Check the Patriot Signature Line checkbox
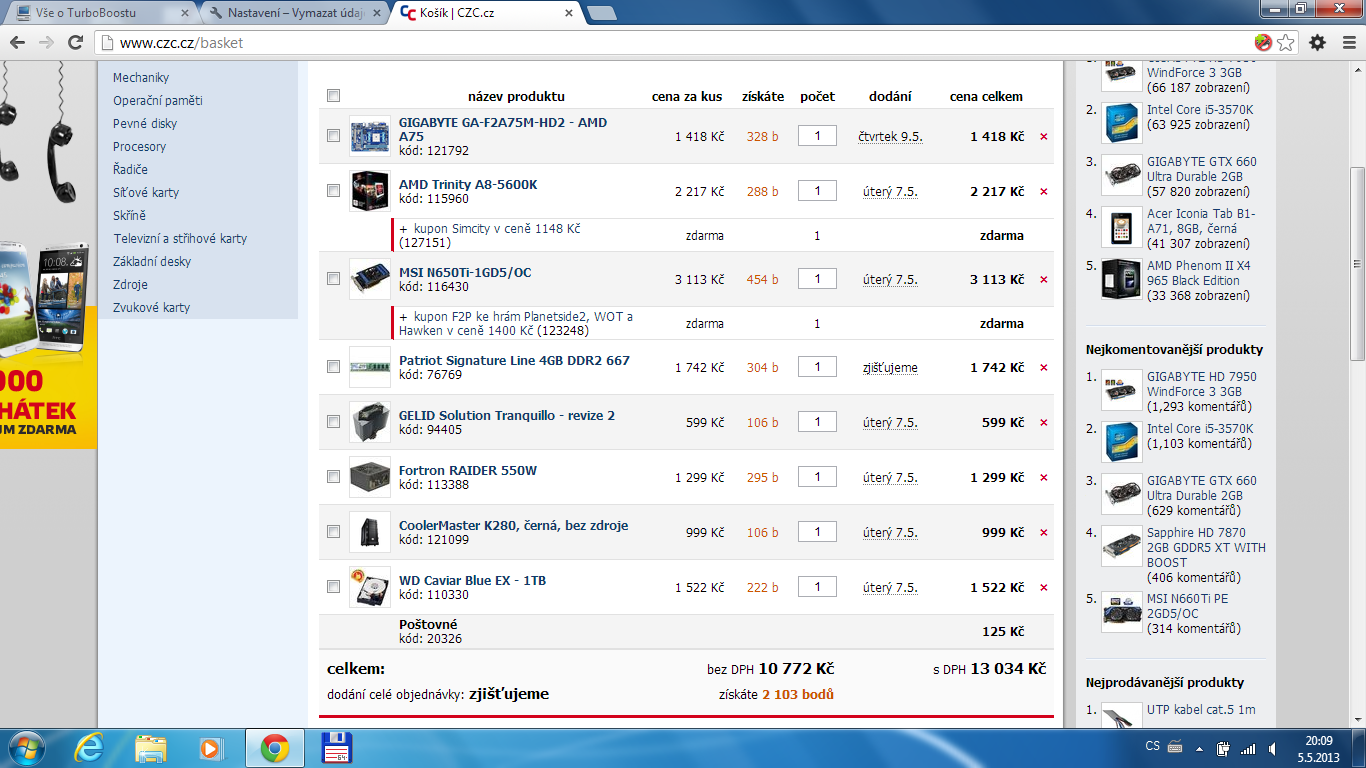 tap(333, 367)
